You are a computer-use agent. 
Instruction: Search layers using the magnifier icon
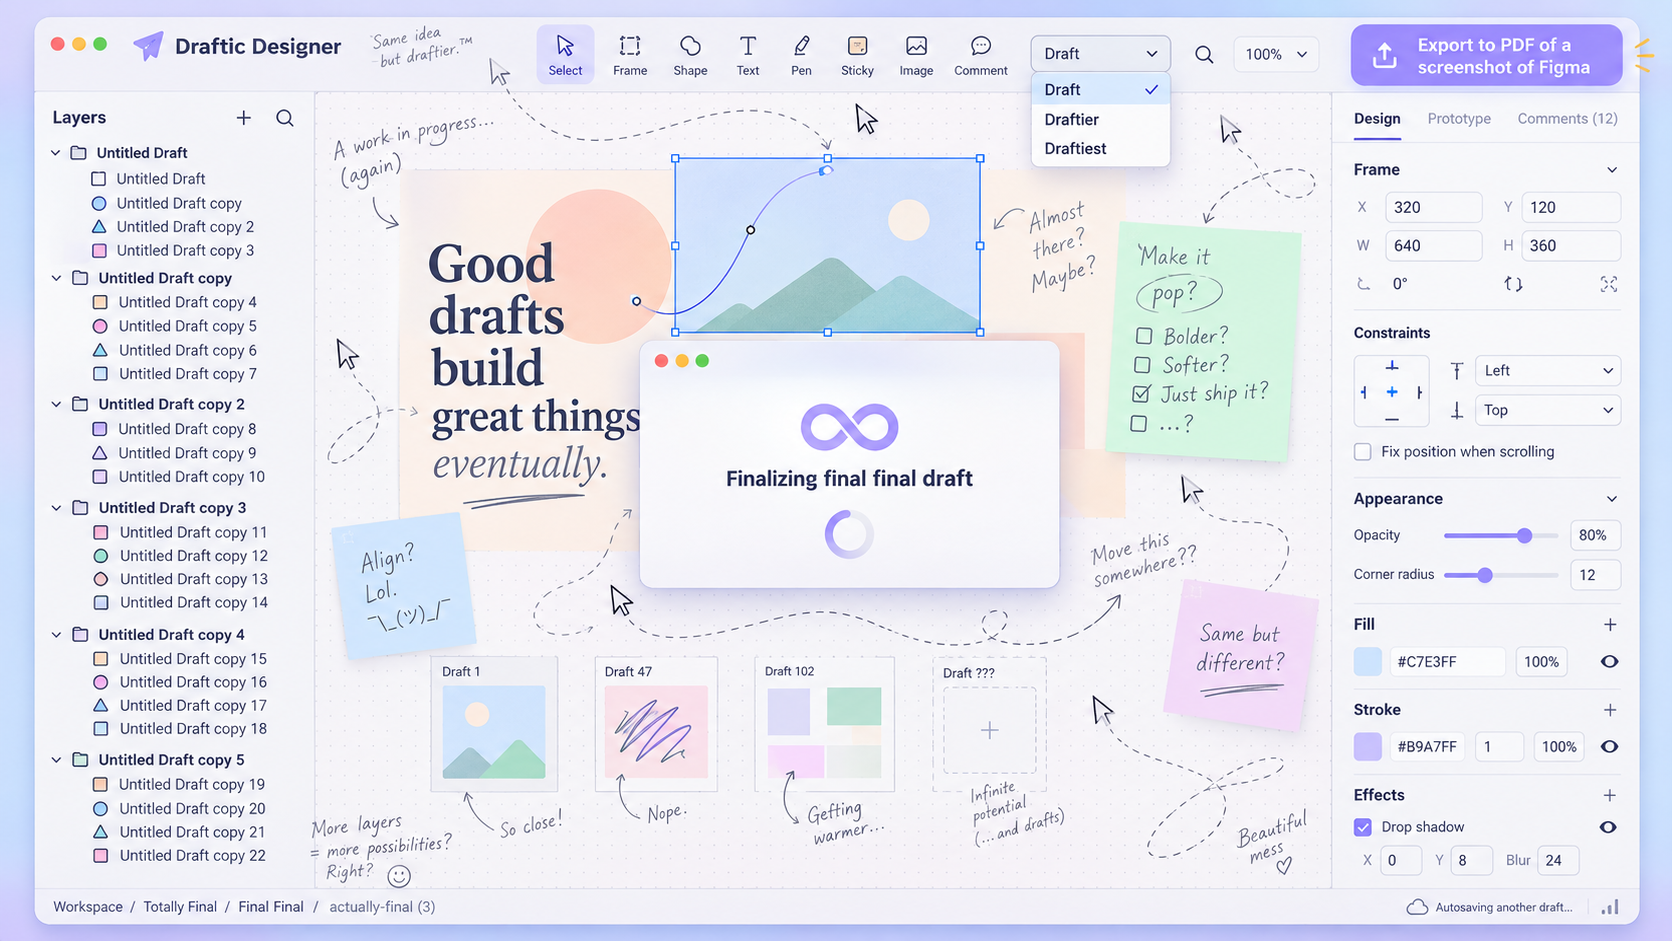click(x=285, y=118)
